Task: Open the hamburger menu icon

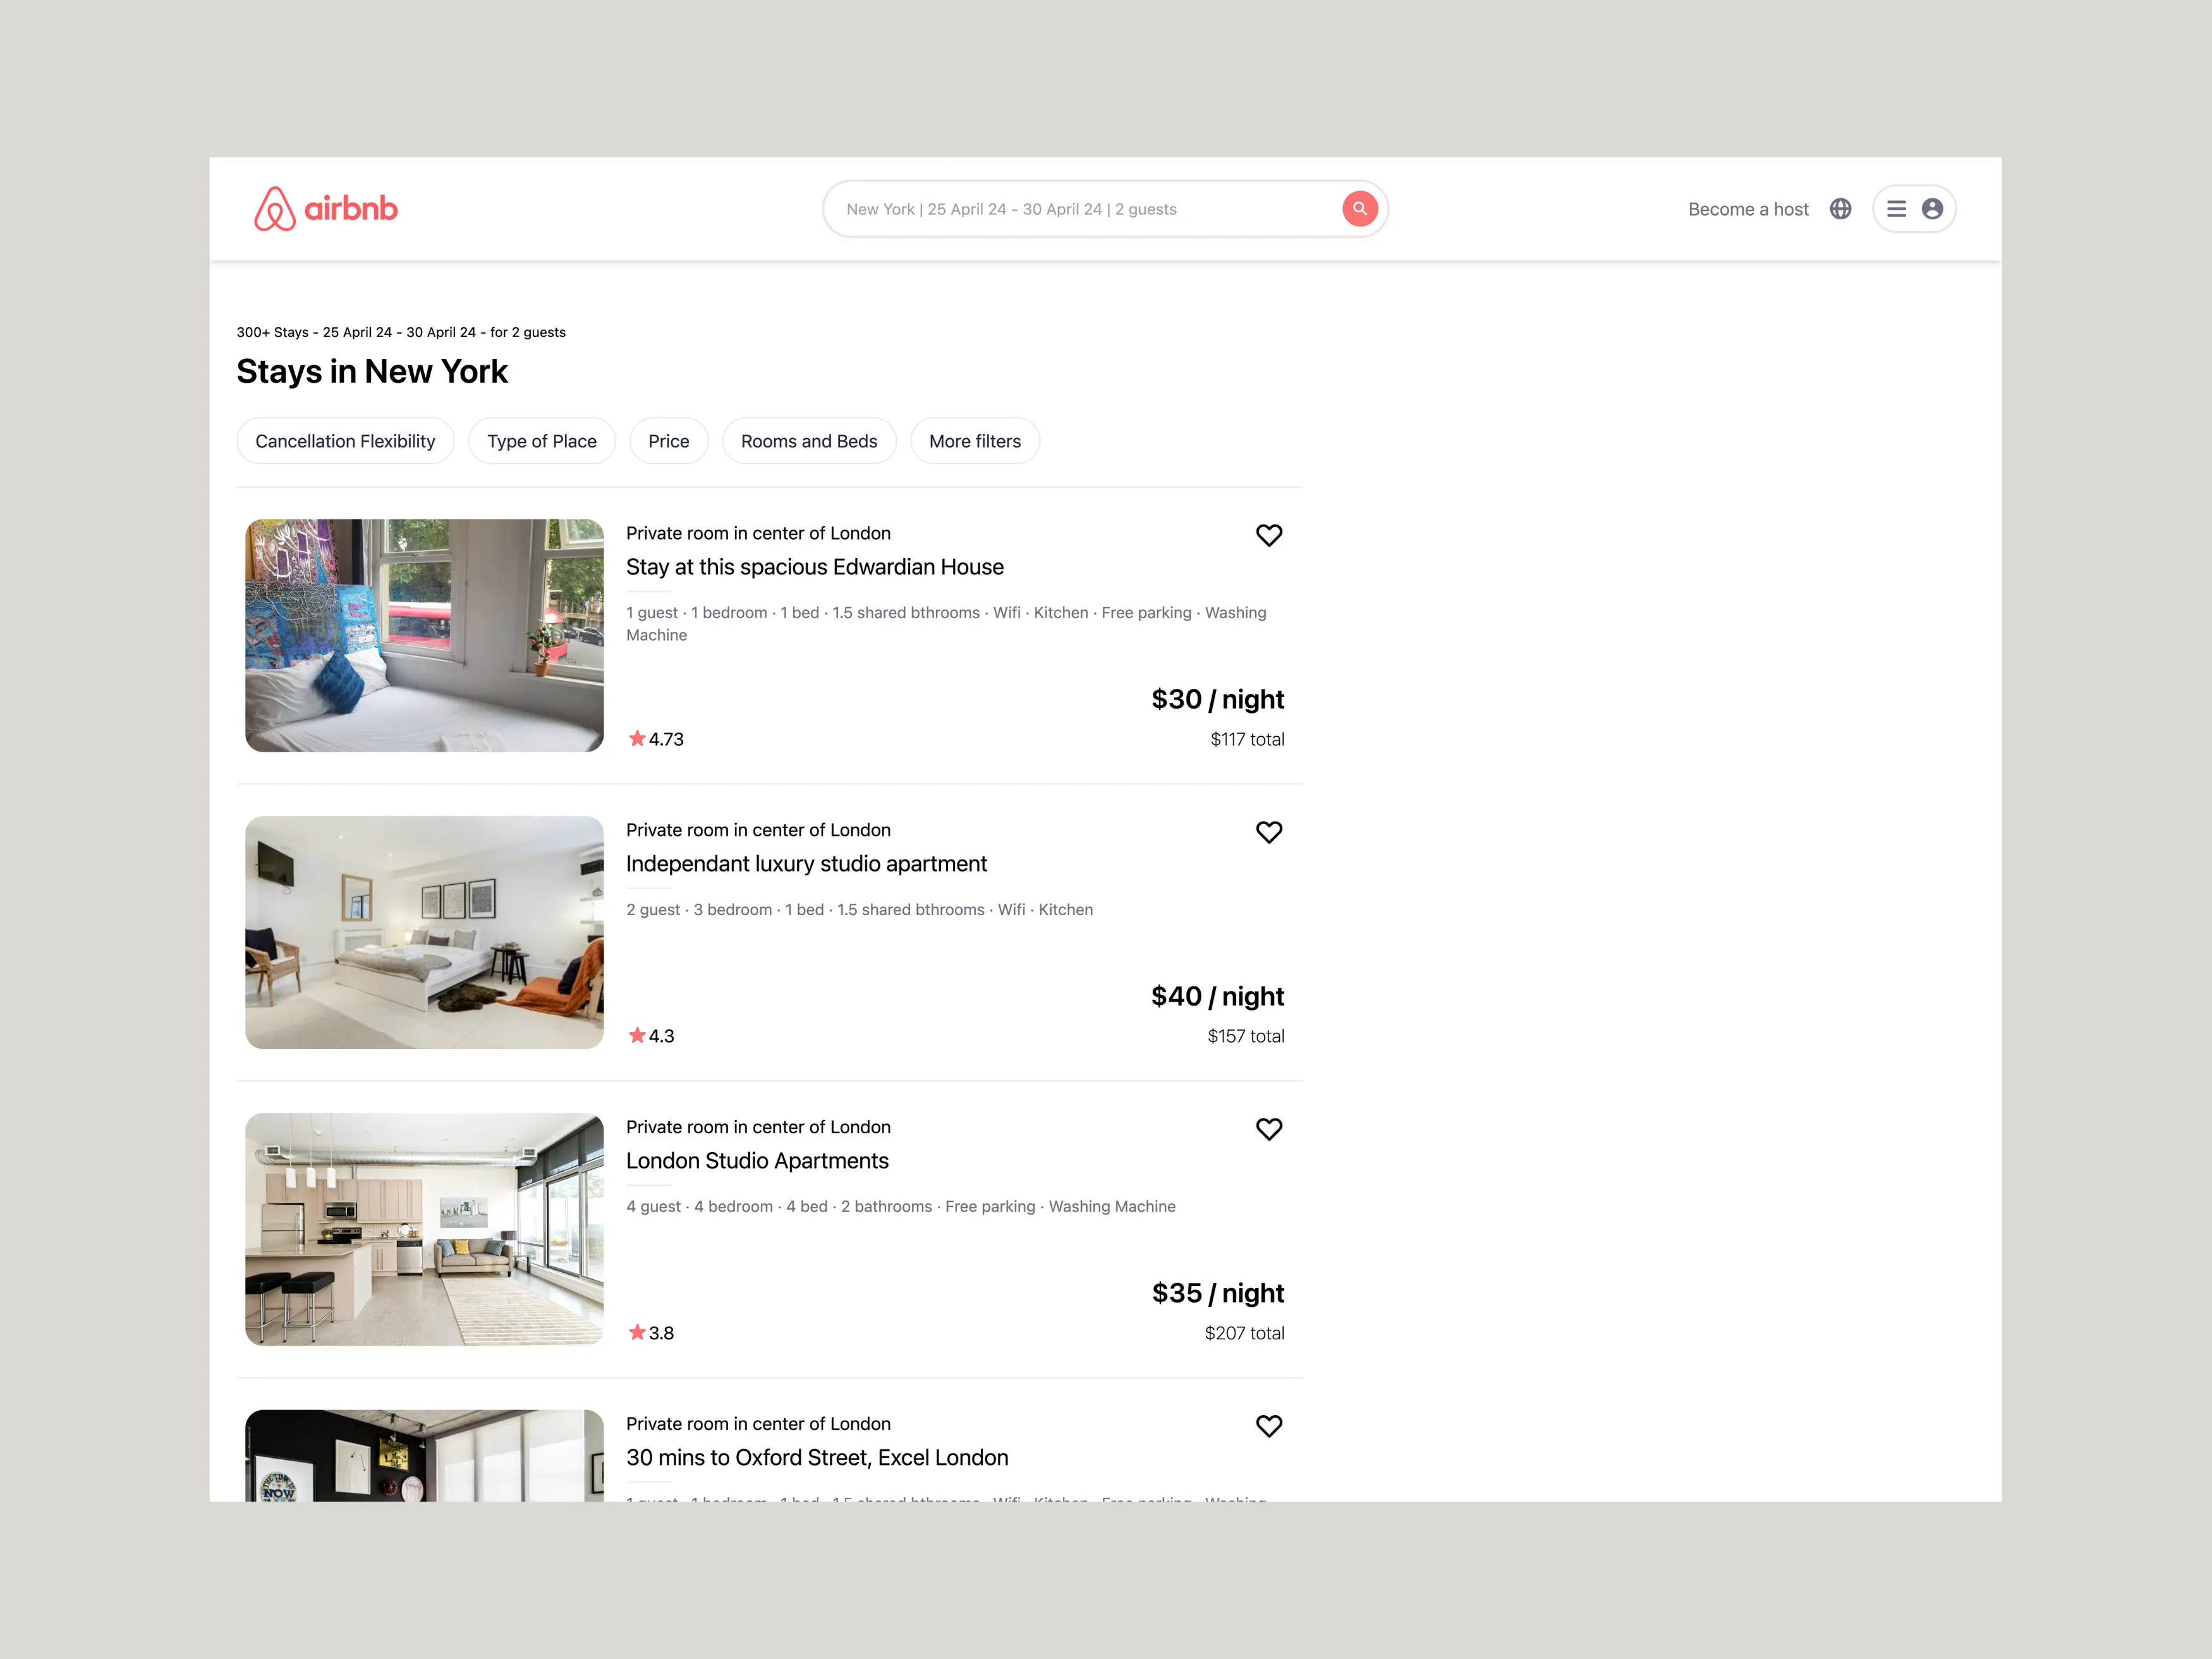Action: tap(1896, 209)
